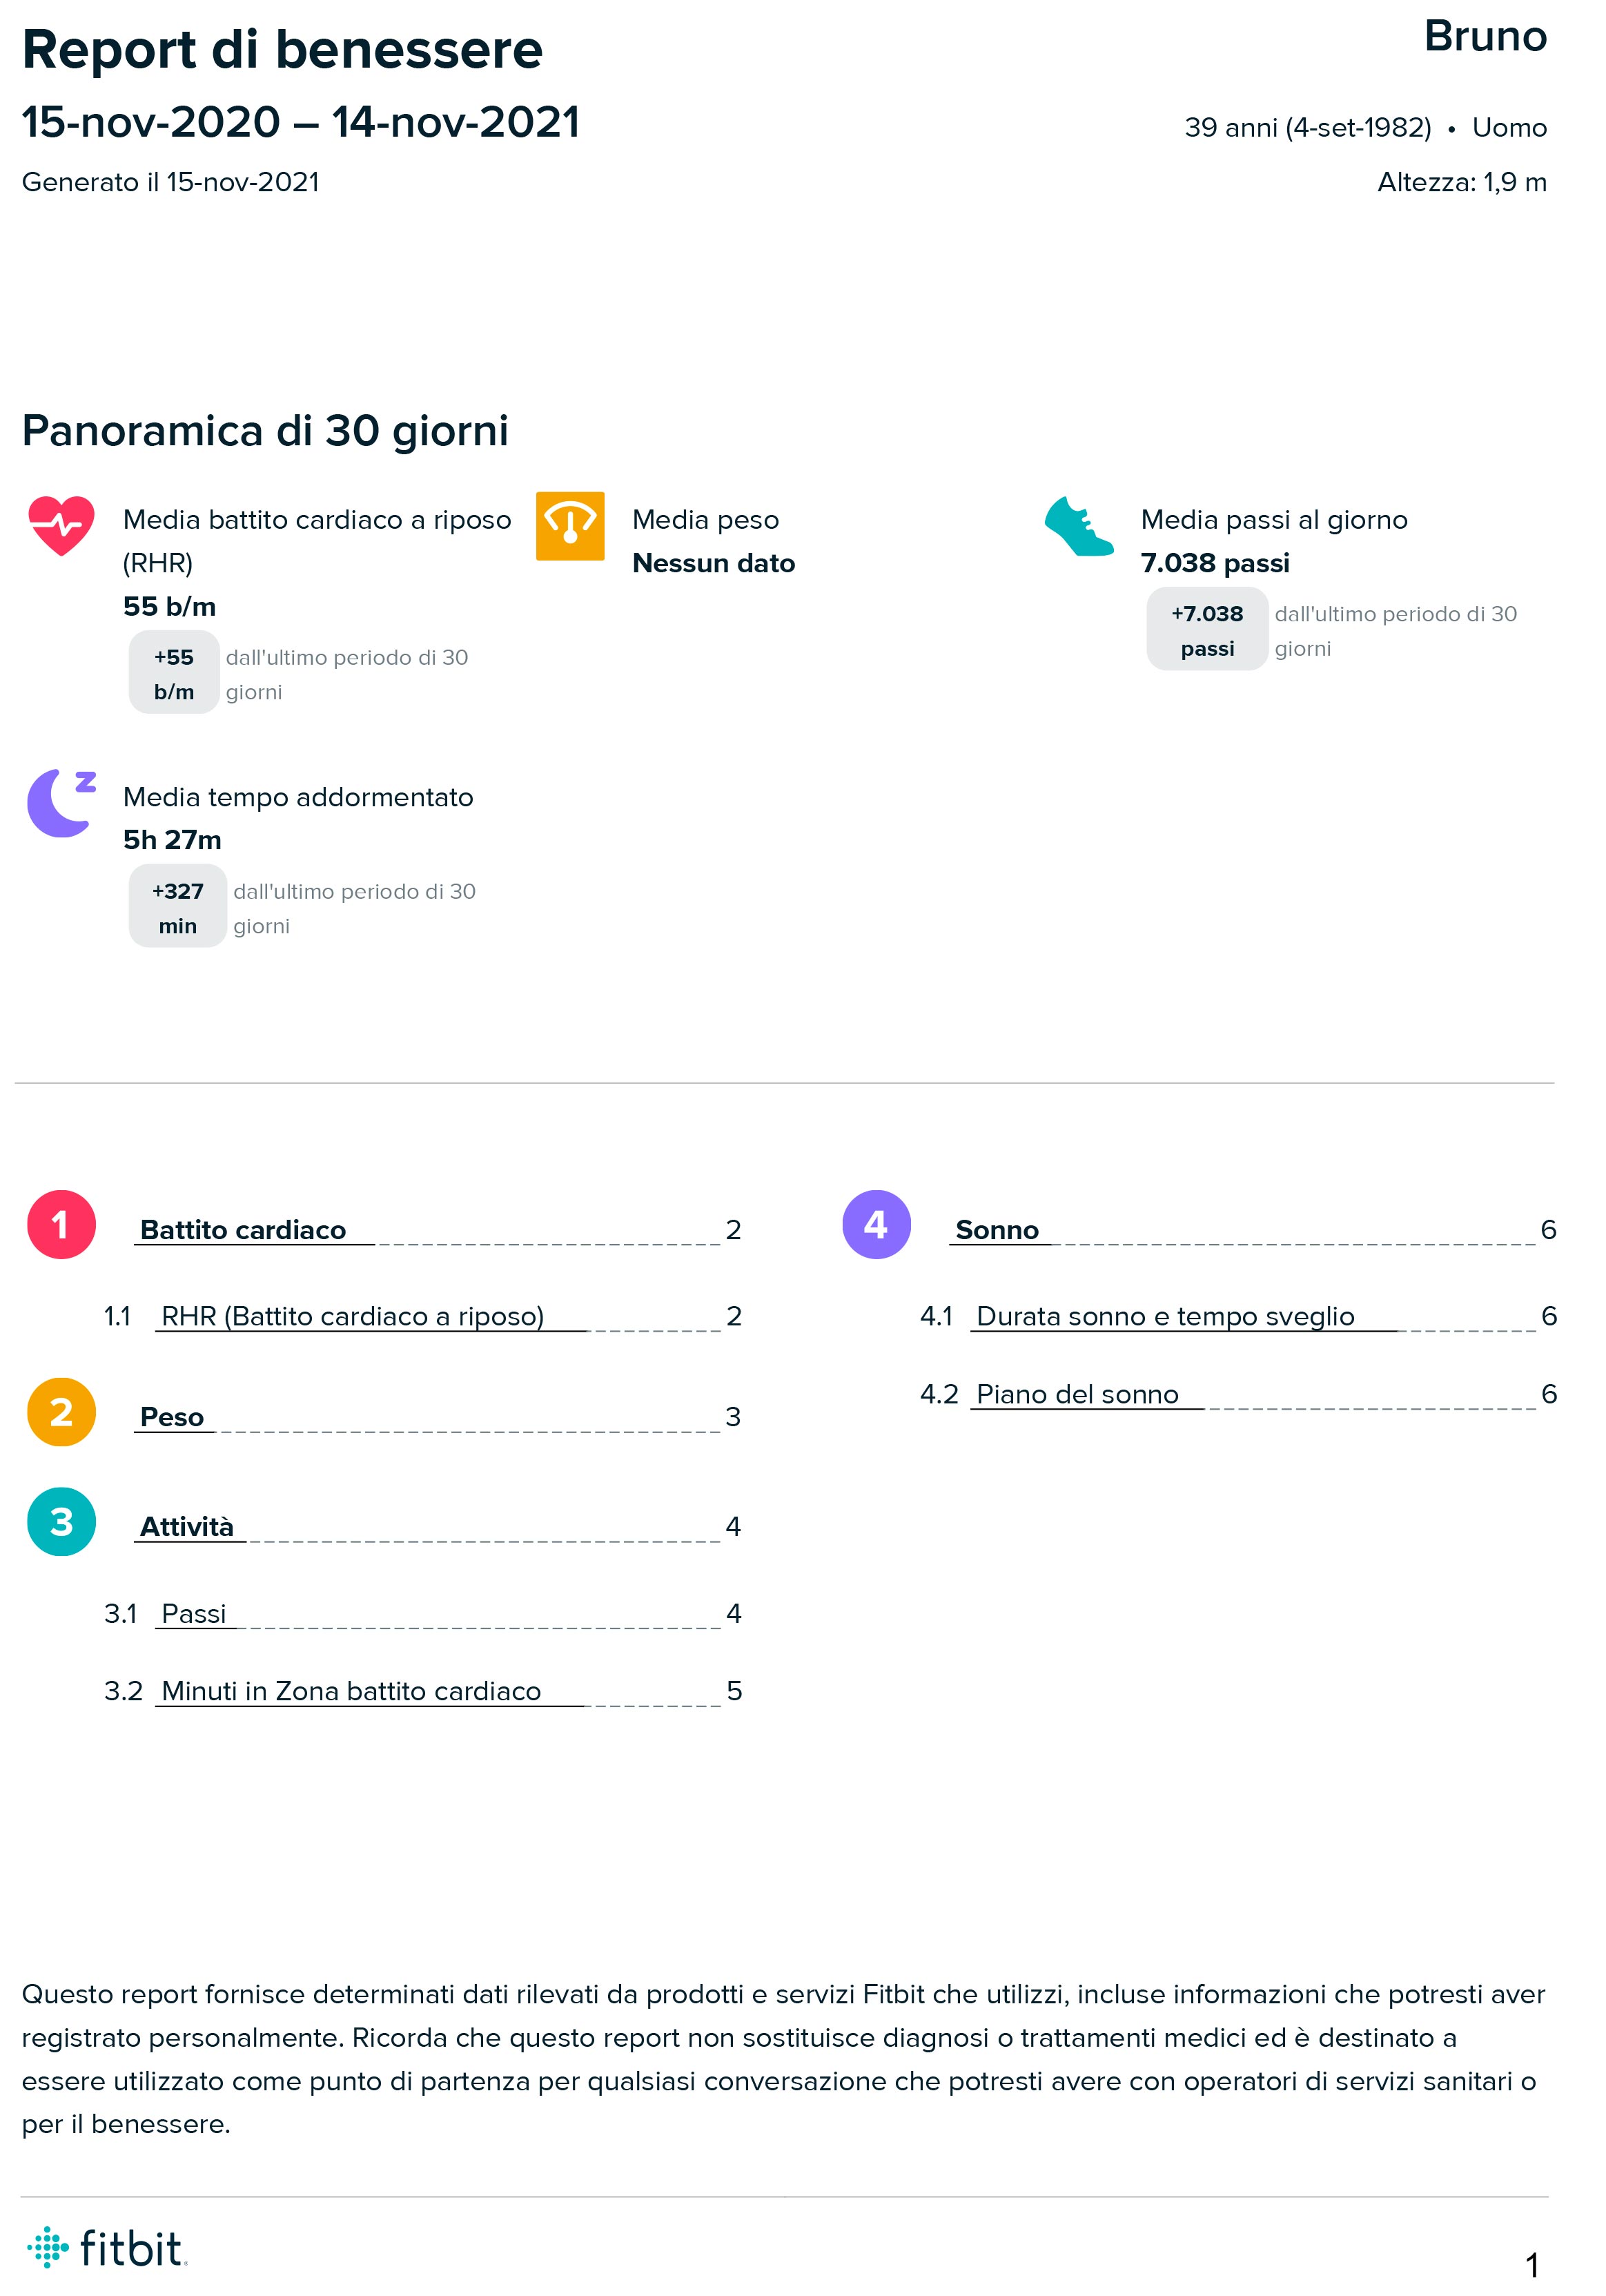Viewport: 1606px width, 2296px height.
Task: Go to the Peso section
Action: tap(172, 1417)
